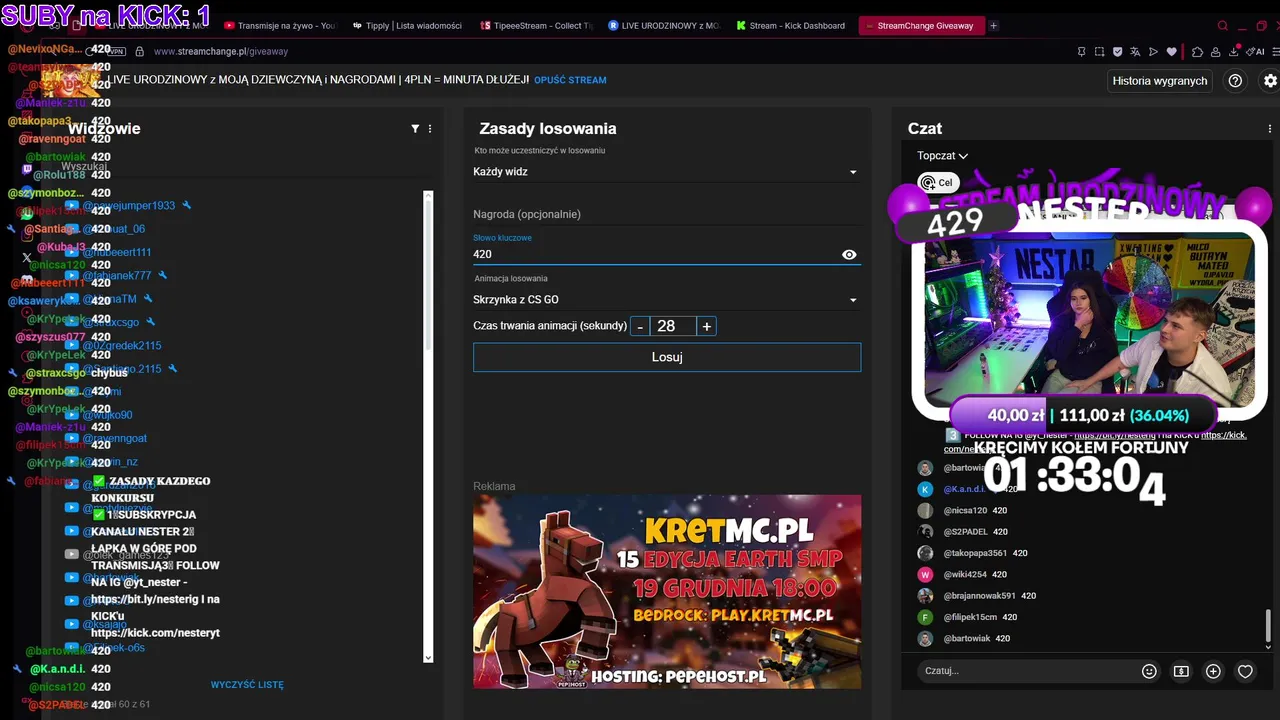Click the pin icon in address bar
Viewport: 1280px width, 720px height.
1081,51
